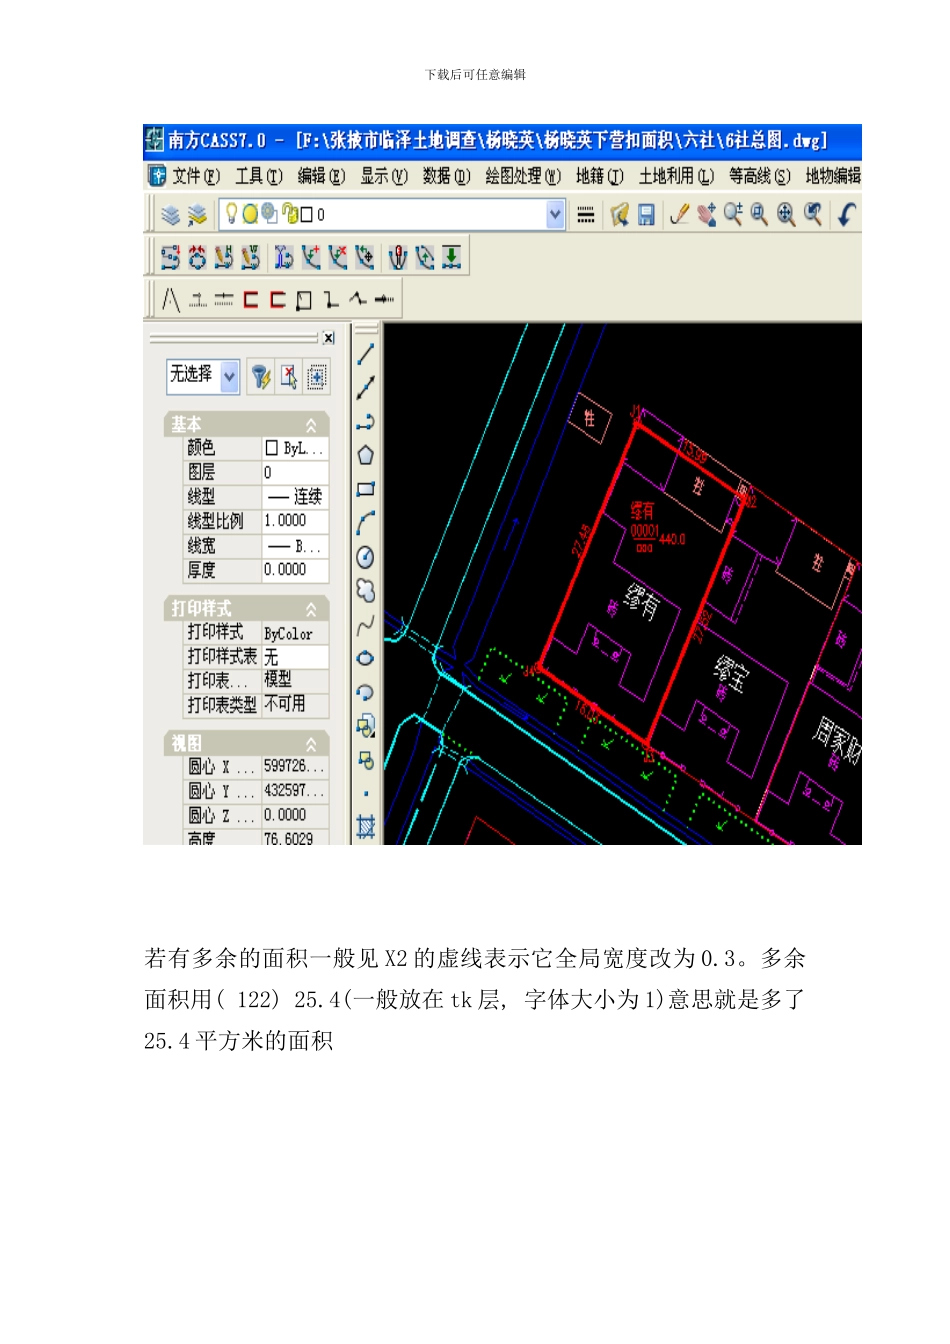Screen dimensions: 950x1344
Task: Open the Layer Properties Manager icon
Action: pos(171,214)
